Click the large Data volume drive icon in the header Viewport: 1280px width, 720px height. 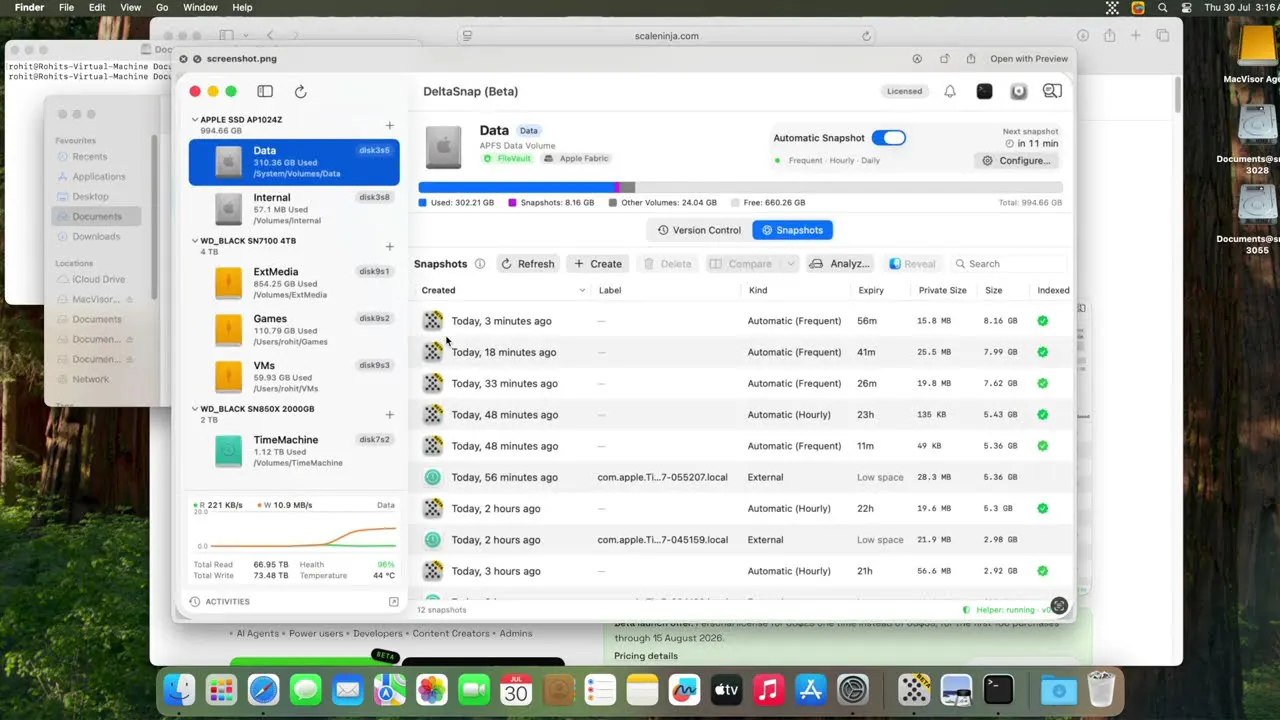444,146
